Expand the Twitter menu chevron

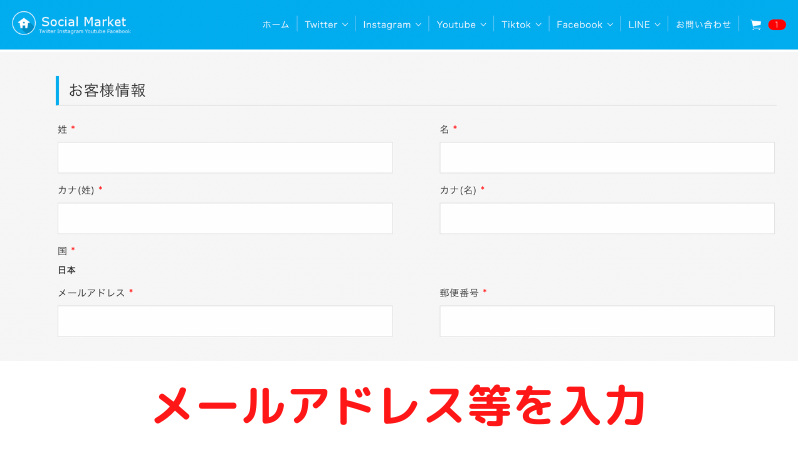coord(345,25)
